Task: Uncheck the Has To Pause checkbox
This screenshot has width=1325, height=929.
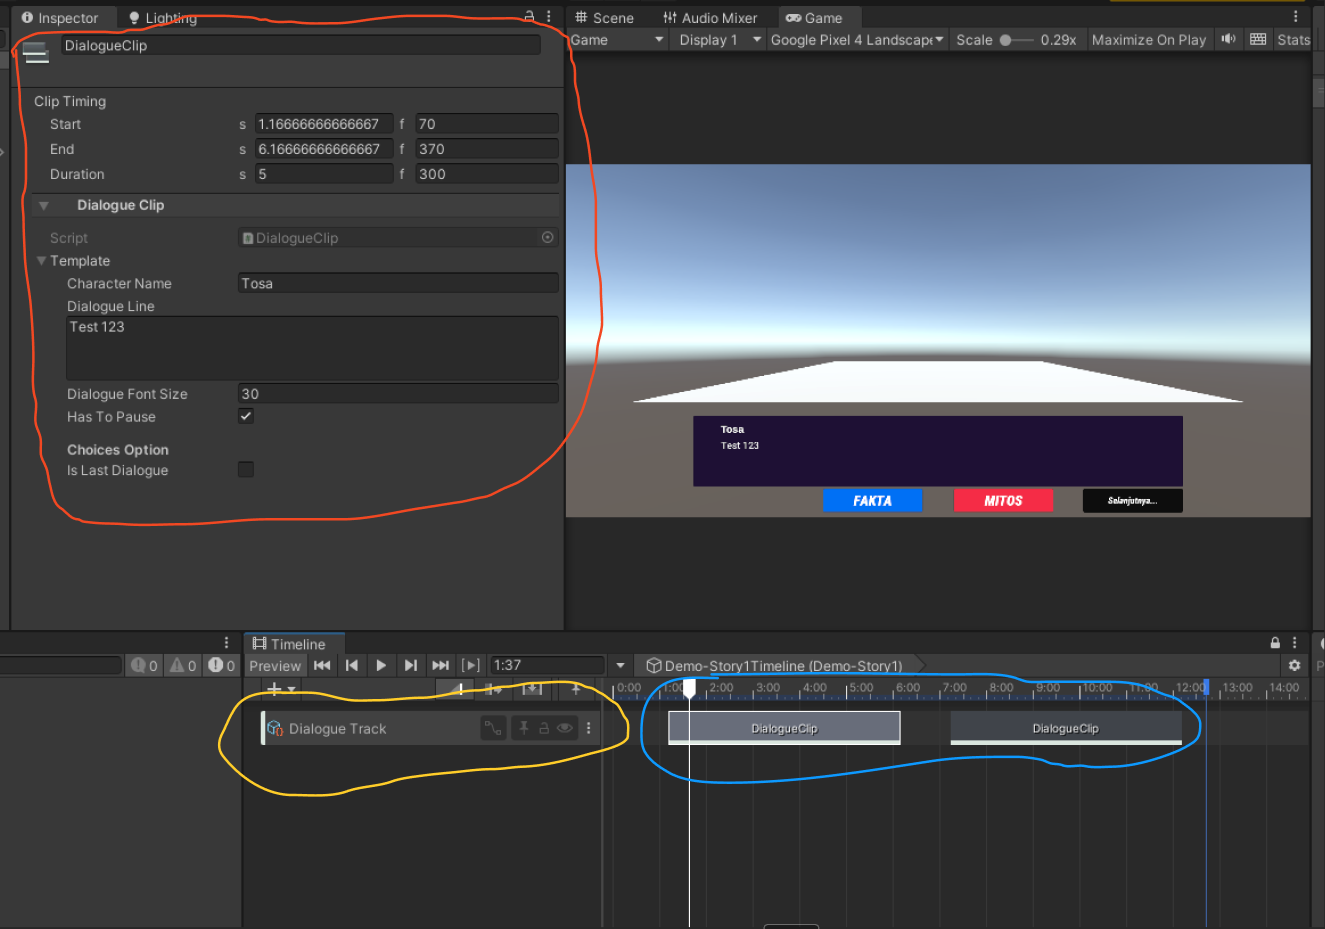Action: (246, 416)
